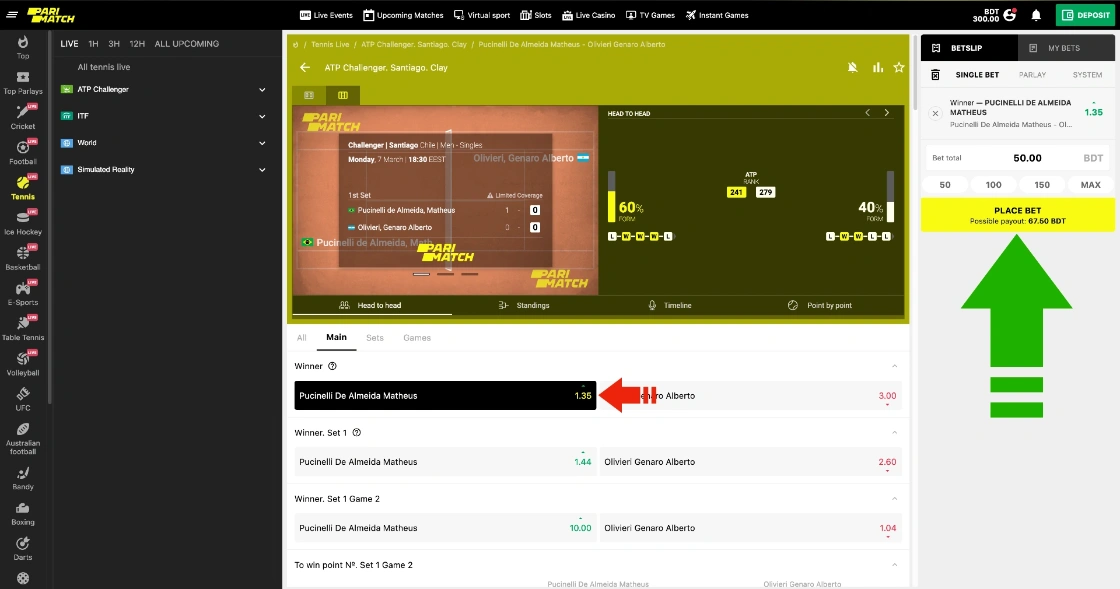
Task: Open Boxing in sidebar
Action: (23, 513)
